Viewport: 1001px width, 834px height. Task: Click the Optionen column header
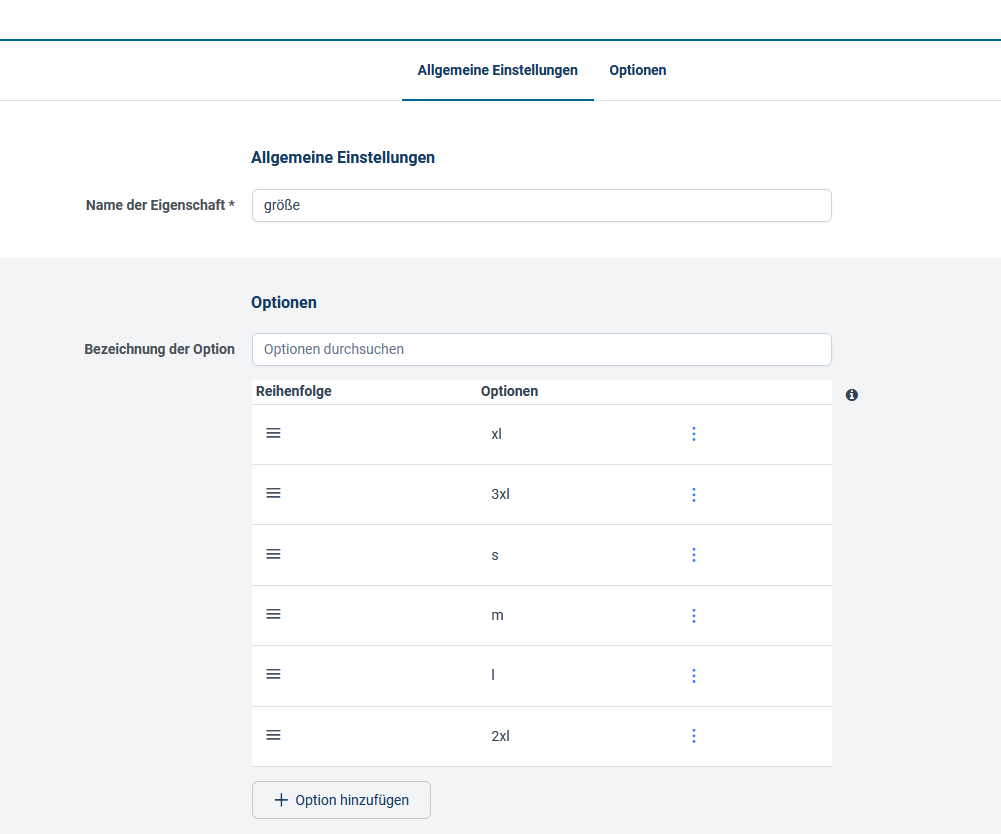pos(509,391)
